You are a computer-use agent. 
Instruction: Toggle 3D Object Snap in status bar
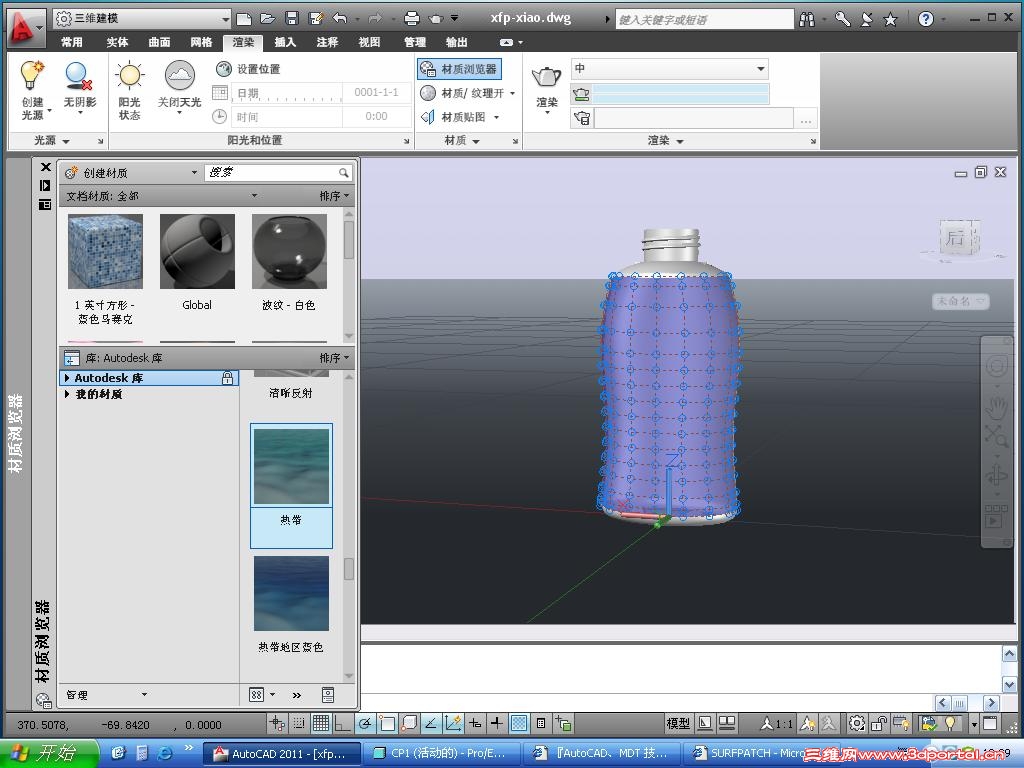409,723
